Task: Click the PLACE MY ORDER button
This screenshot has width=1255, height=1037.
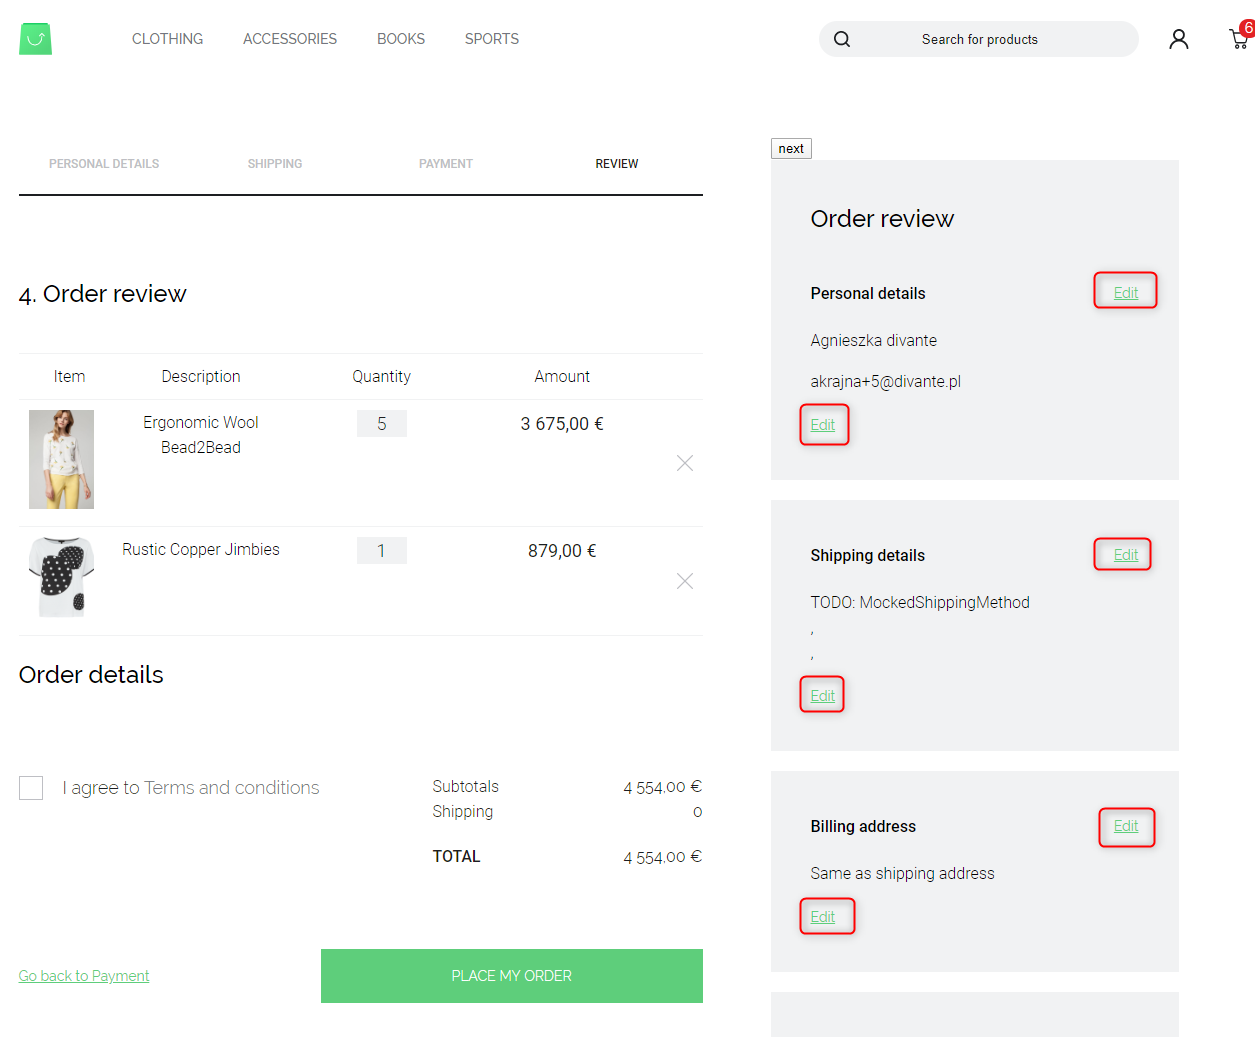Action: click(x=511, y=975)
